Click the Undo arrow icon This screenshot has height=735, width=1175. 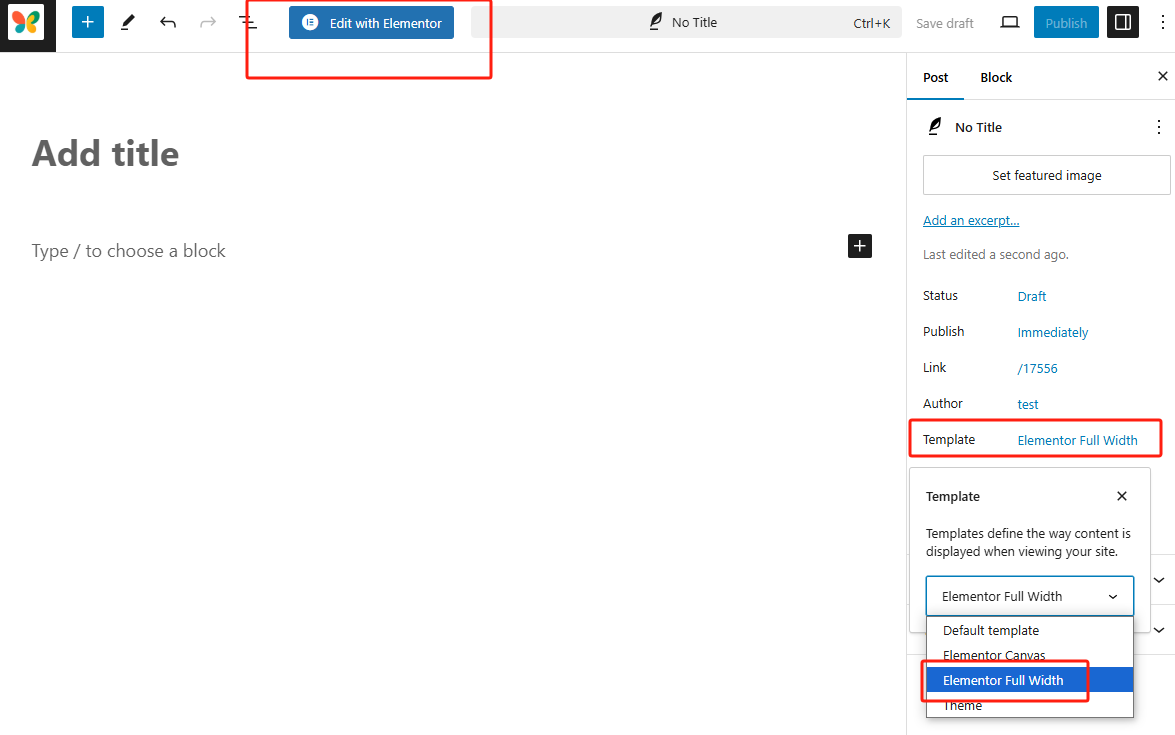click(168, 22)
